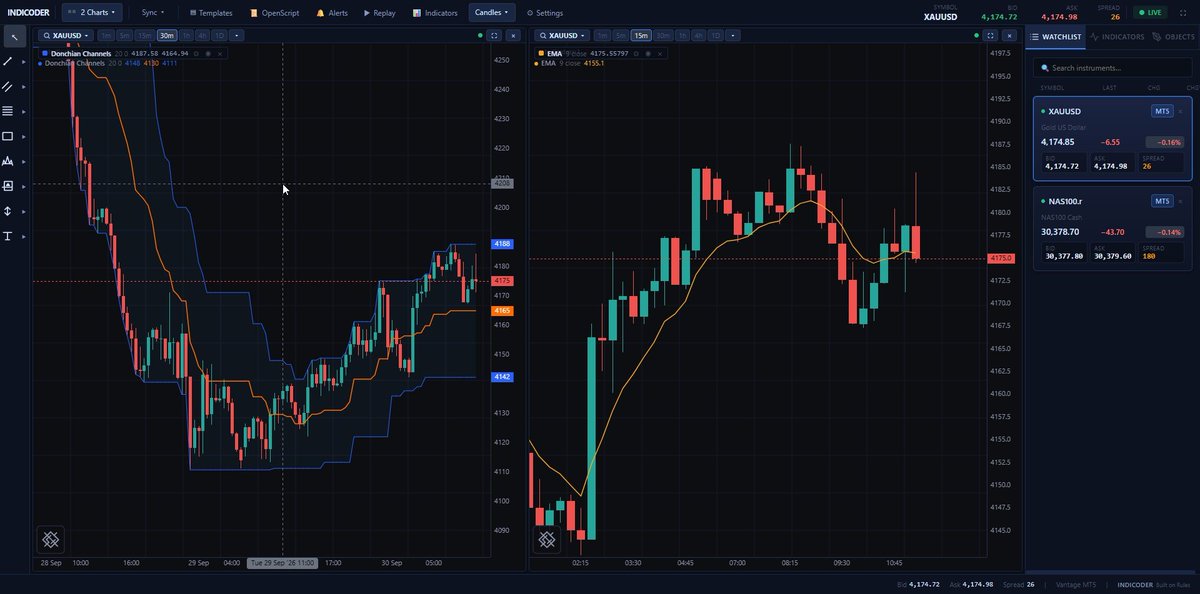Select the parallel channel drawing tool
1200x594 pixels.
[x=8, y=87]
